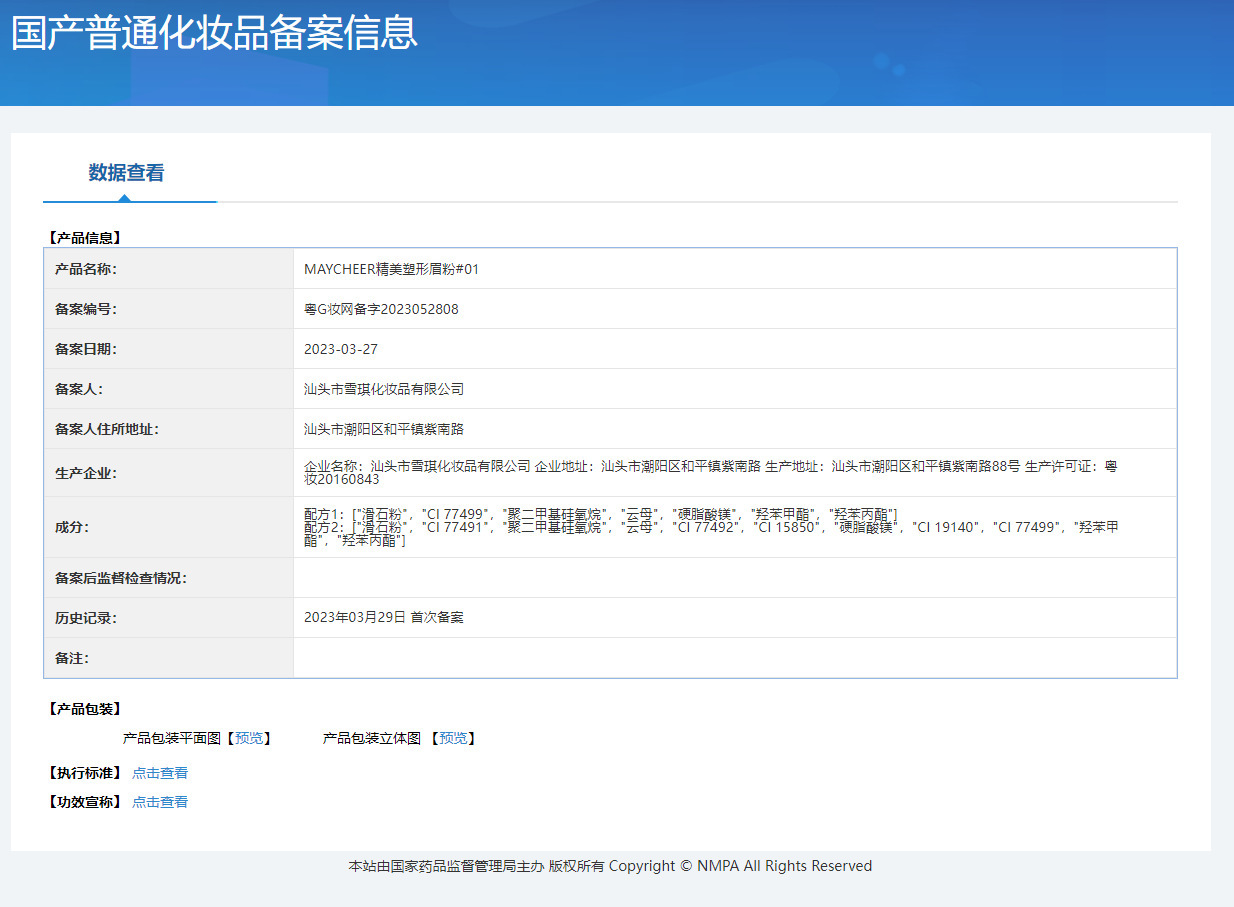Click the 配方1 ingredient list
The image size is (1234, 907).
(x=600, y=513)
